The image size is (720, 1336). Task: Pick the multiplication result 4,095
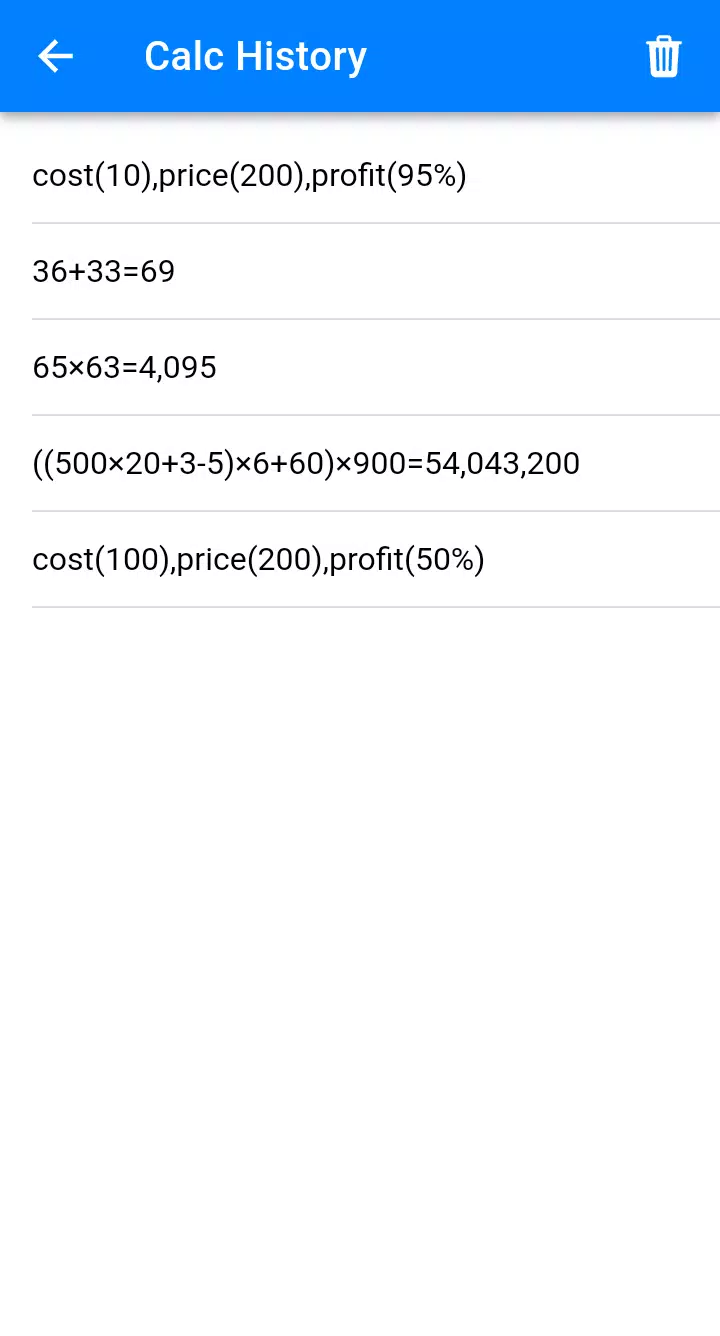(125, 367)
